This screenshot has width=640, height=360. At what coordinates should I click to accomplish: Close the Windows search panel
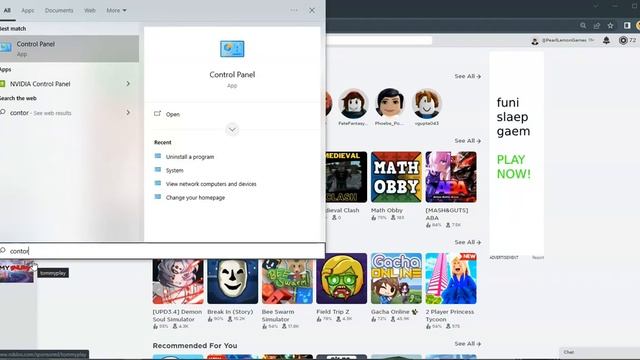click(x=312, y=11)
